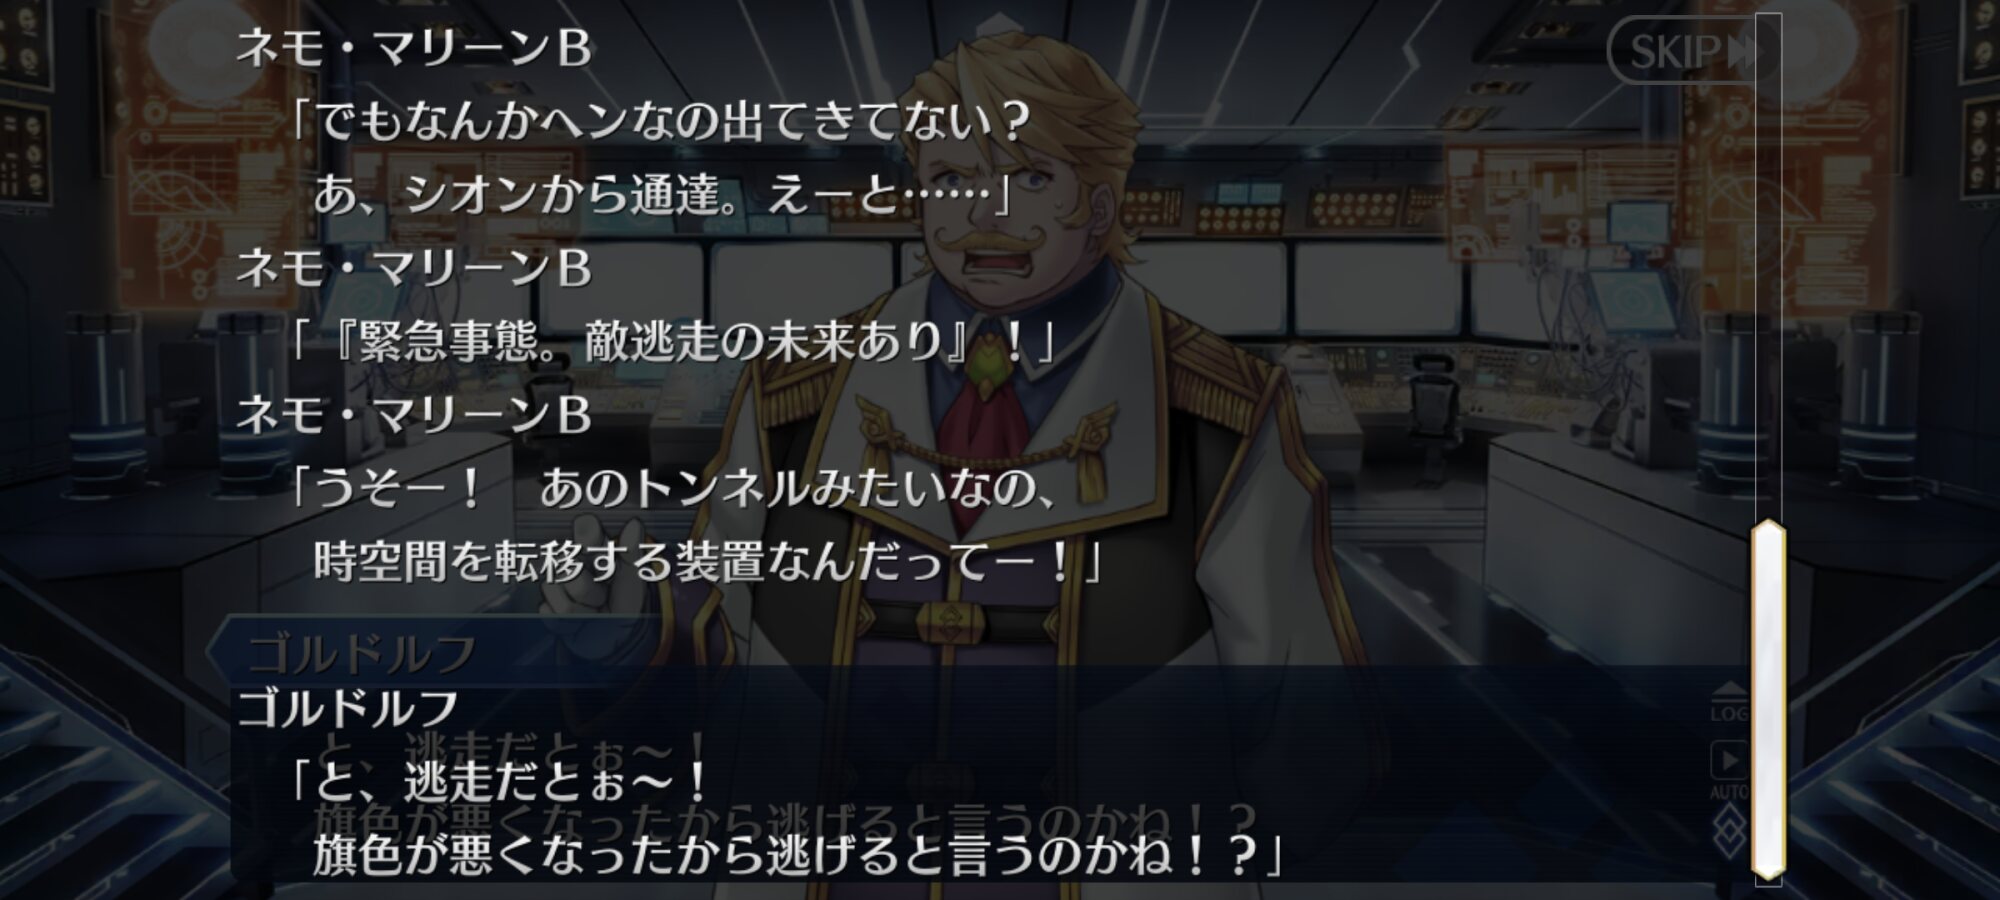Click the fast-forward arrows beside SKIP

[1740, 51]
